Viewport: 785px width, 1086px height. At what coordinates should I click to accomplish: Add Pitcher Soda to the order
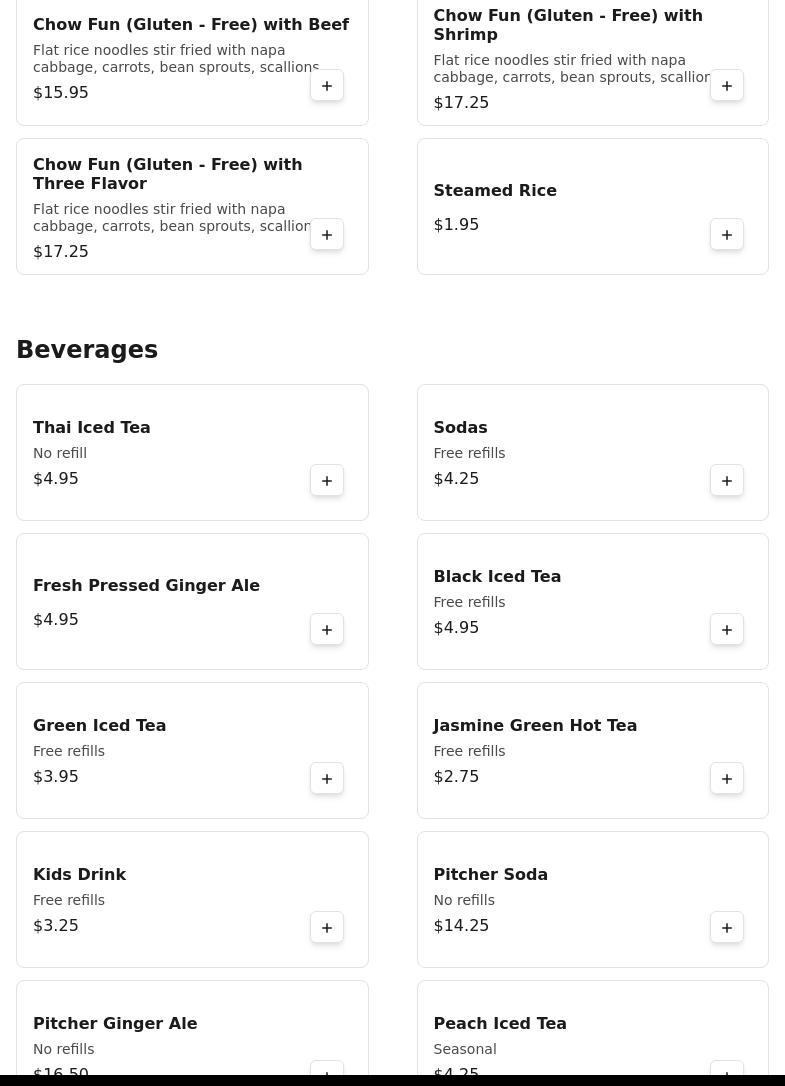[727, 927]
